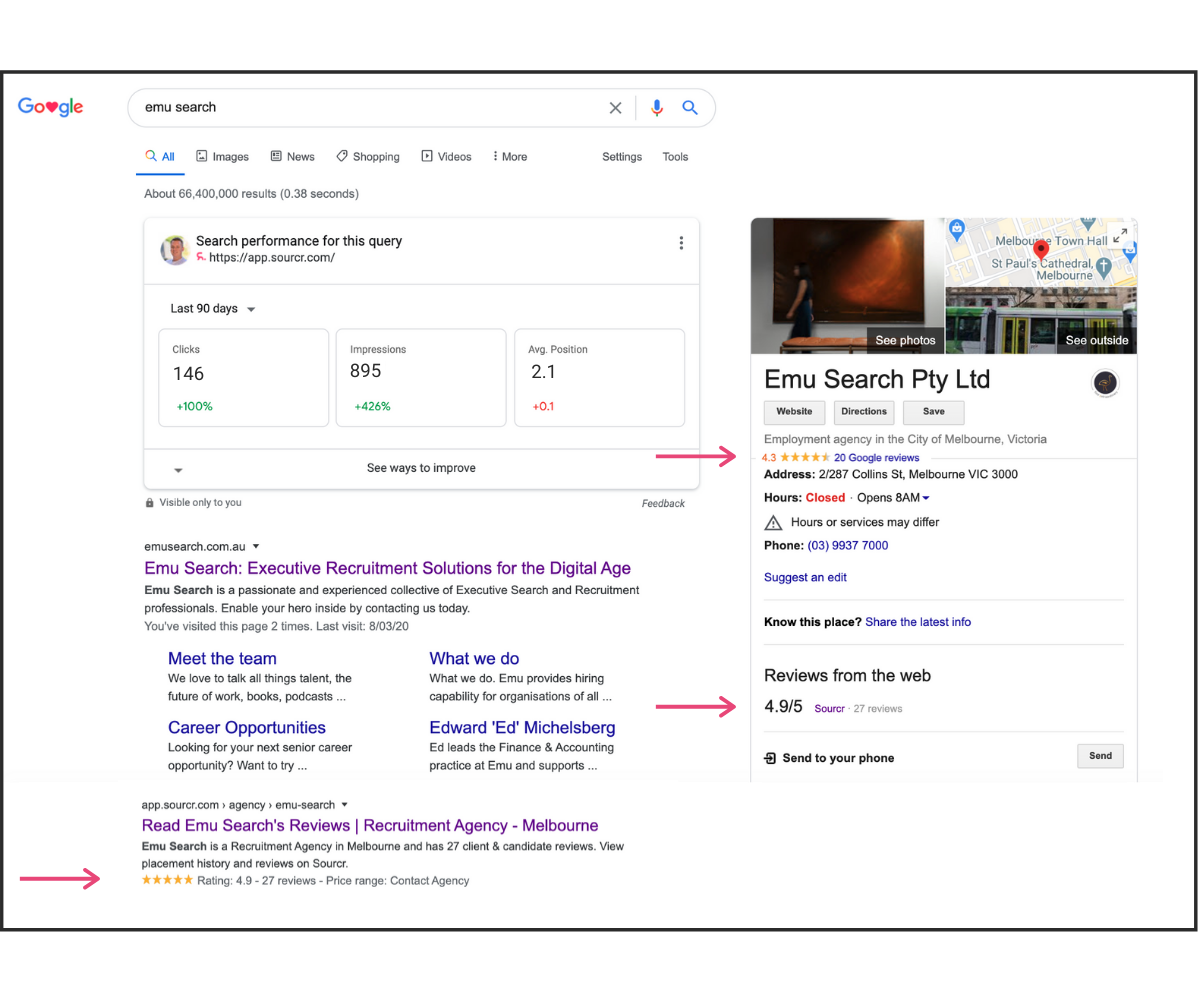Open the map thumbnail showing St Paul's Cathedral
Viewport: 1200px width, 1000px height.
click(x=1041, y=252)
